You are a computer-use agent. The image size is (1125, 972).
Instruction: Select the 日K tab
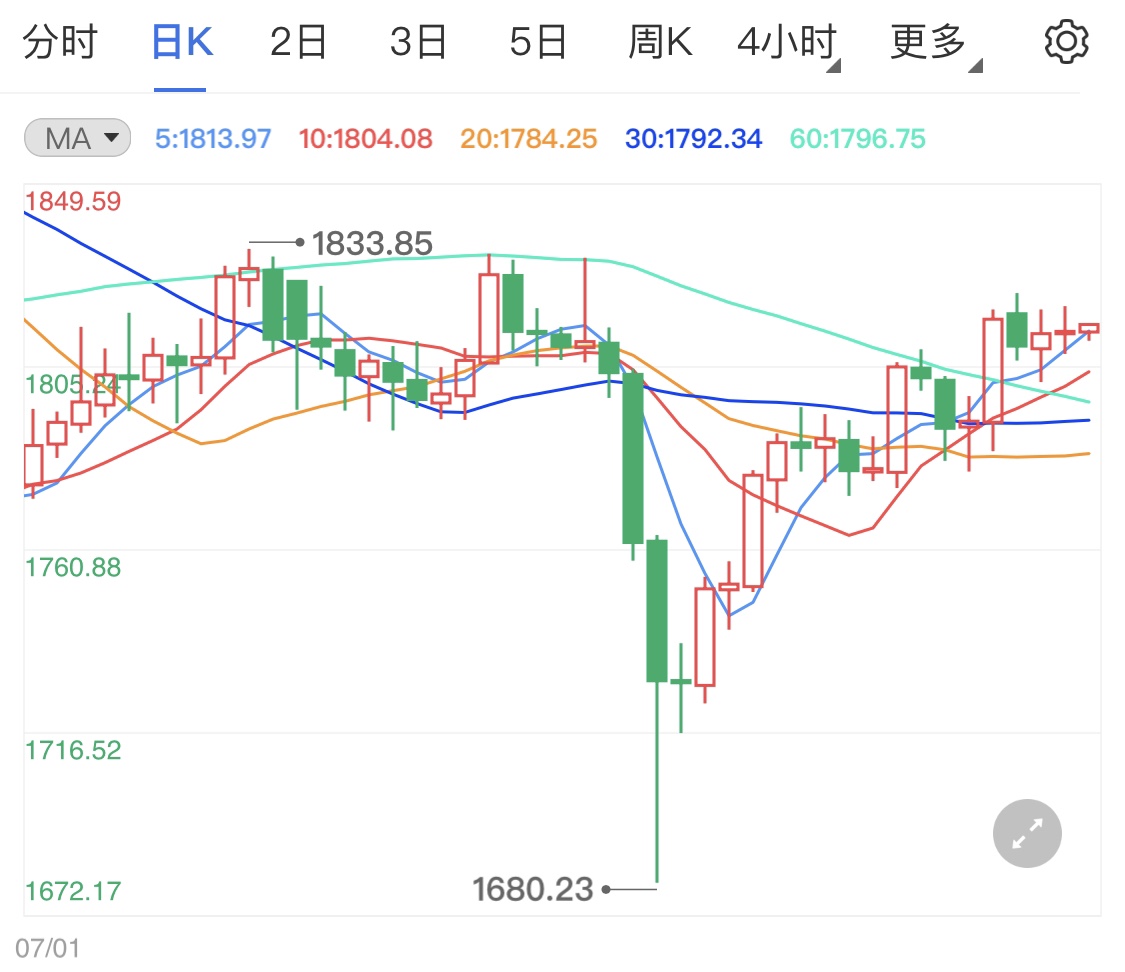[182, 42]
